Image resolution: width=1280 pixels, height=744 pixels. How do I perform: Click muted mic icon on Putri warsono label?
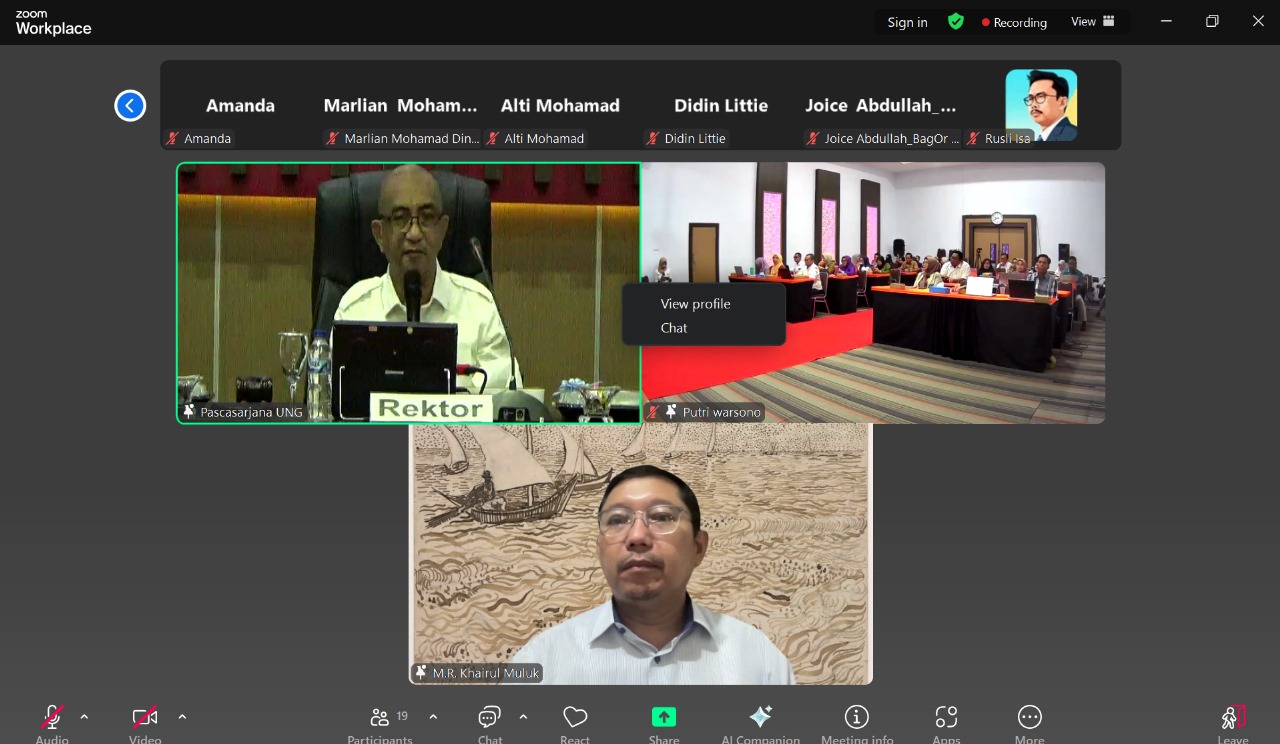[653, 412]
